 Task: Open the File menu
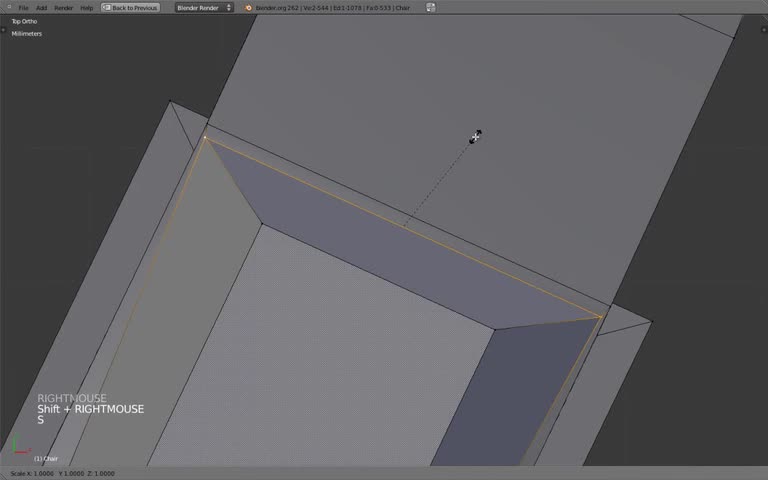[23, 8]
